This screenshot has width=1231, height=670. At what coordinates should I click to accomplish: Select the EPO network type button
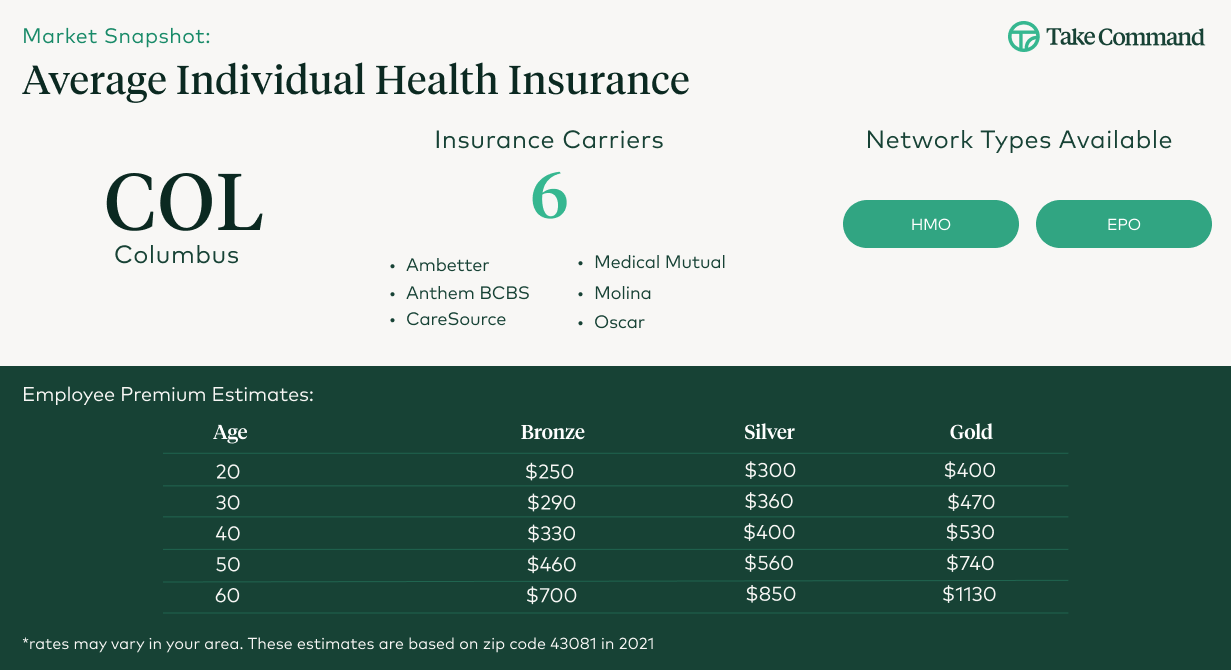coord(1123,224)
